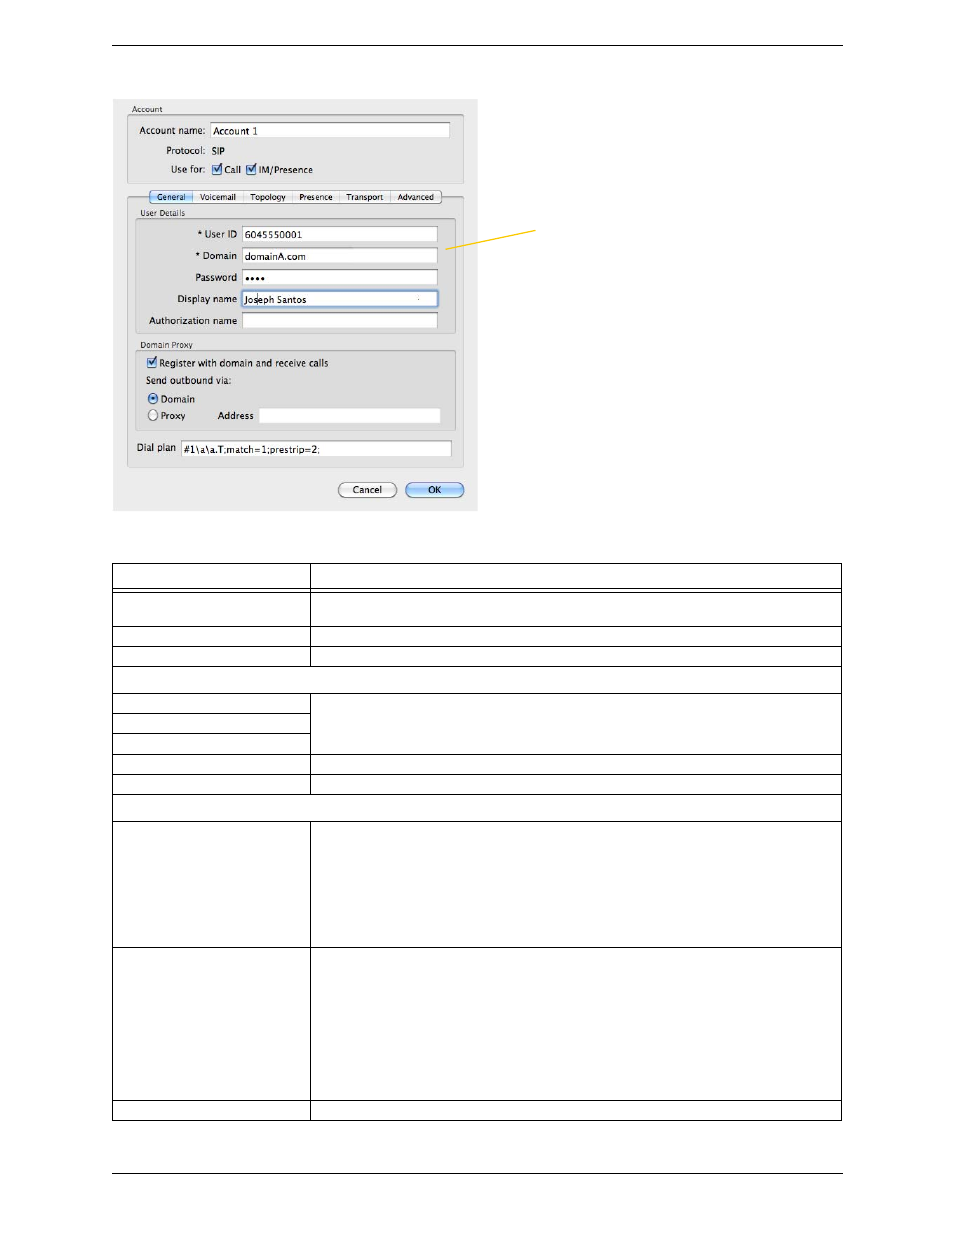Open the Voicemail tab
Screen dimensions: 954x1235
point(218,197)
